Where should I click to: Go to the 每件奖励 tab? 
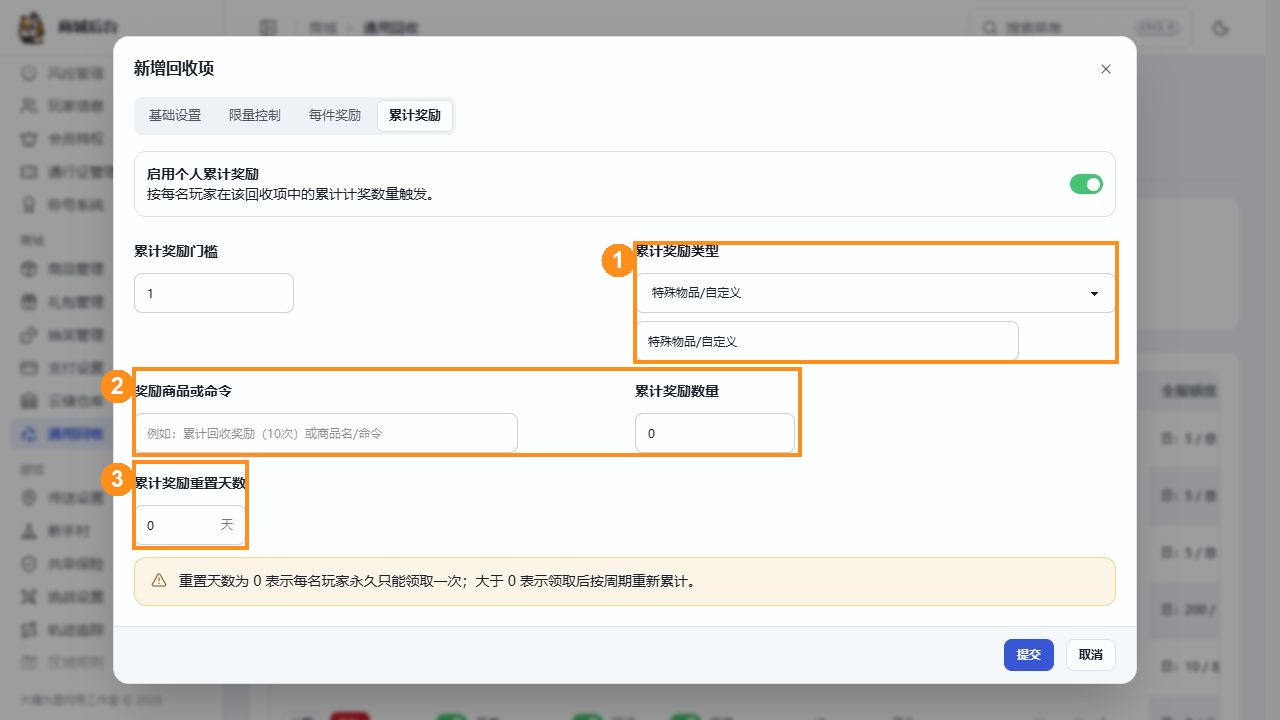335,115
